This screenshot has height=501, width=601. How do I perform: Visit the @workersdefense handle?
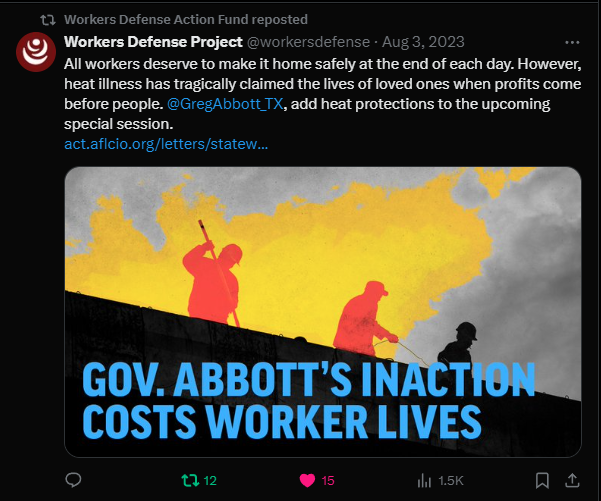pyautogui.click(x=308, y=42)
